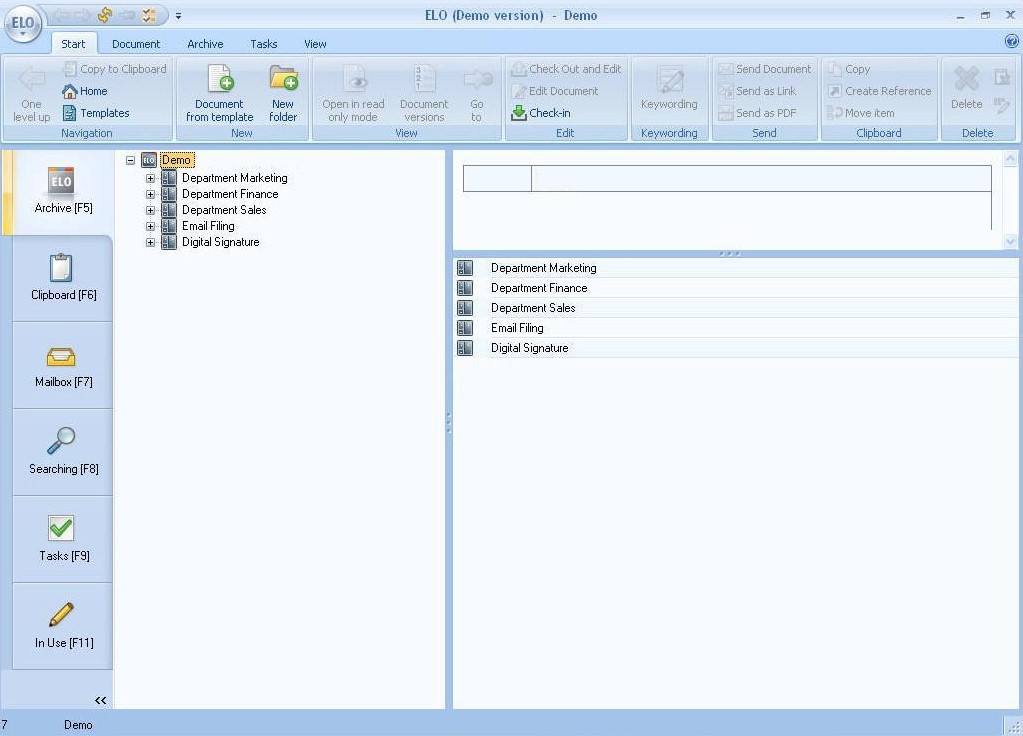Click the Go to icon in the View group

point(477,93)
